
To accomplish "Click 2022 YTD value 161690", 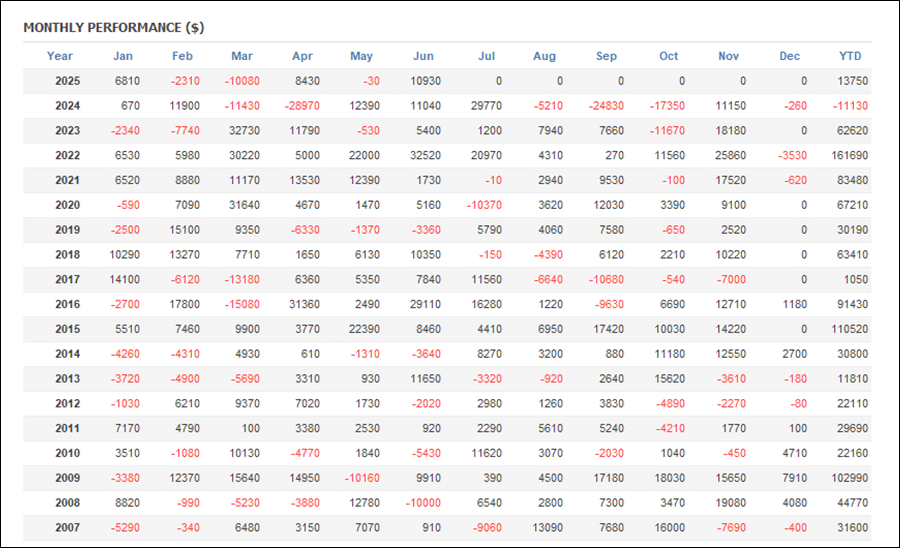I will click(850, 156).
